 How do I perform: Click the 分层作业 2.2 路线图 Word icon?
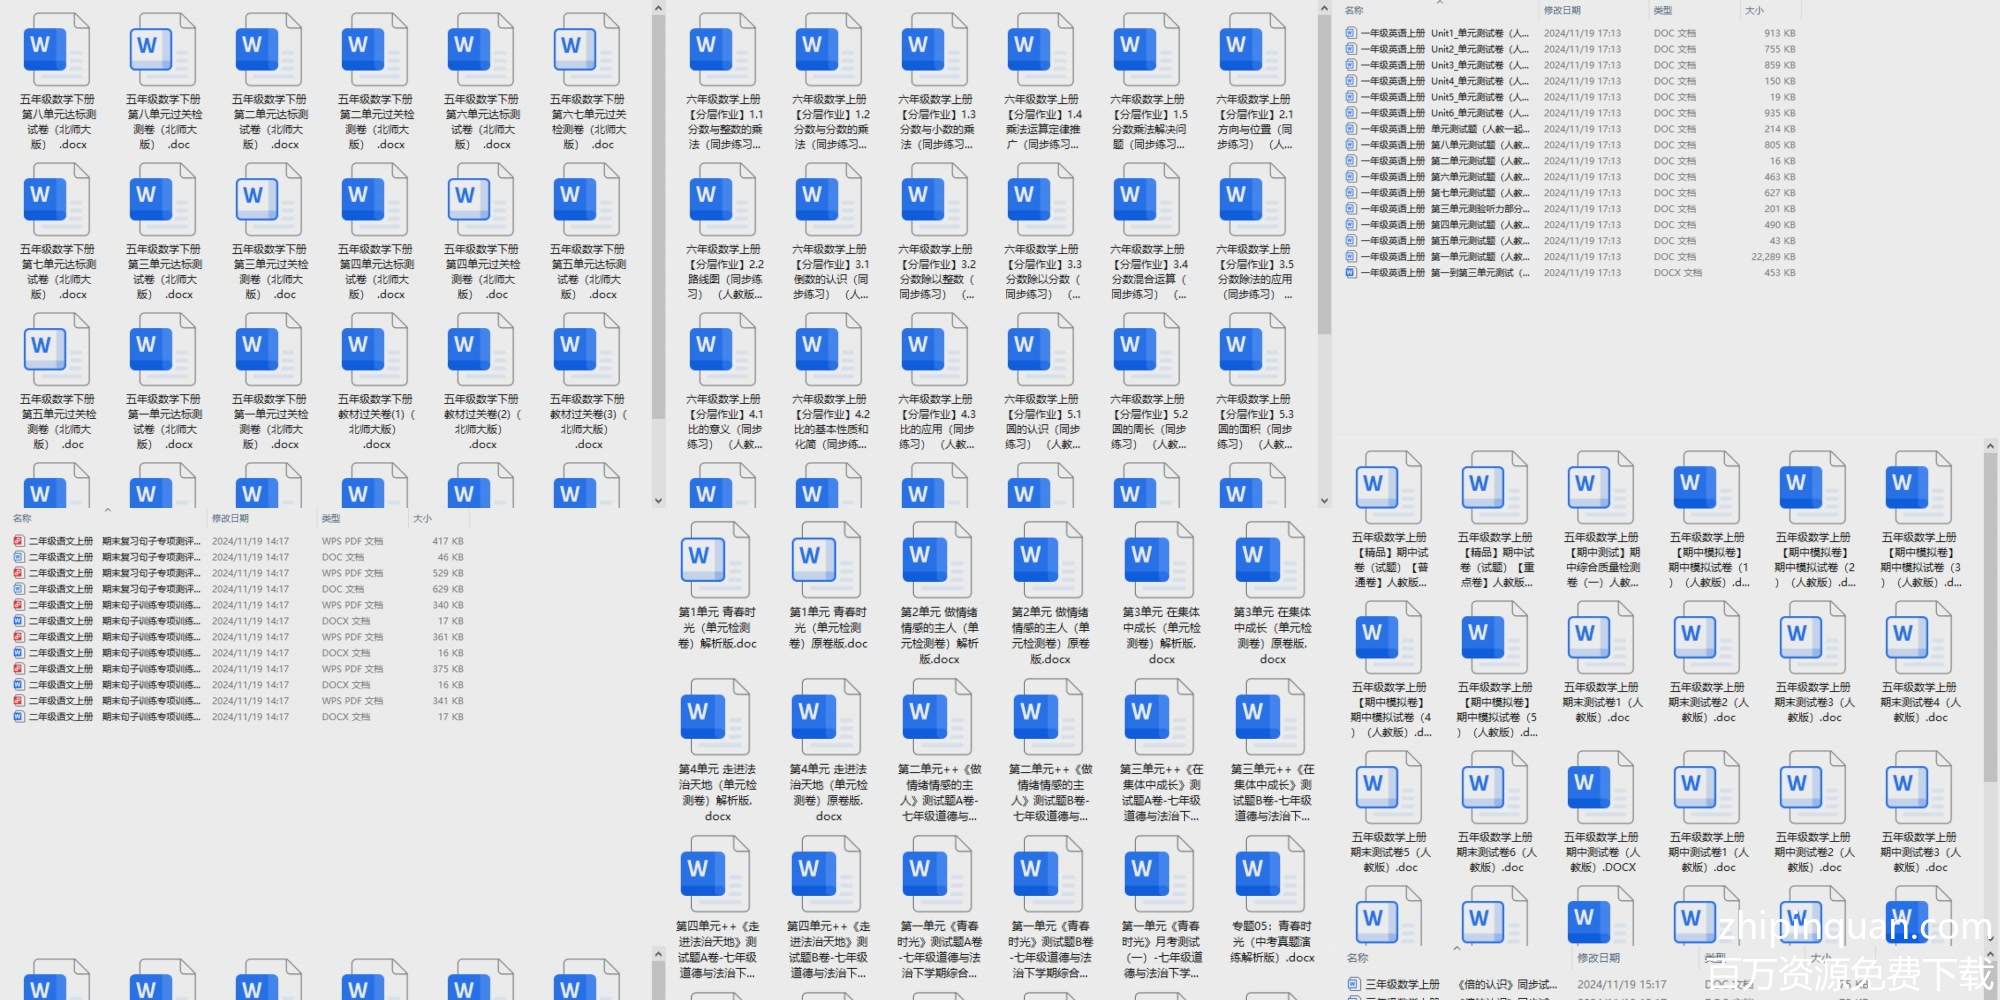point(723,200)
